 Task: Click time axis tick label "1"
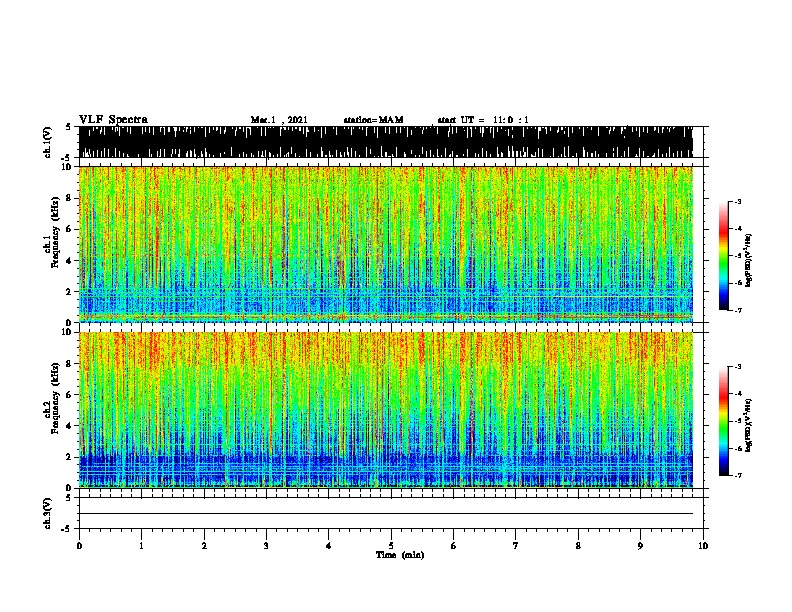click(141, 546)
